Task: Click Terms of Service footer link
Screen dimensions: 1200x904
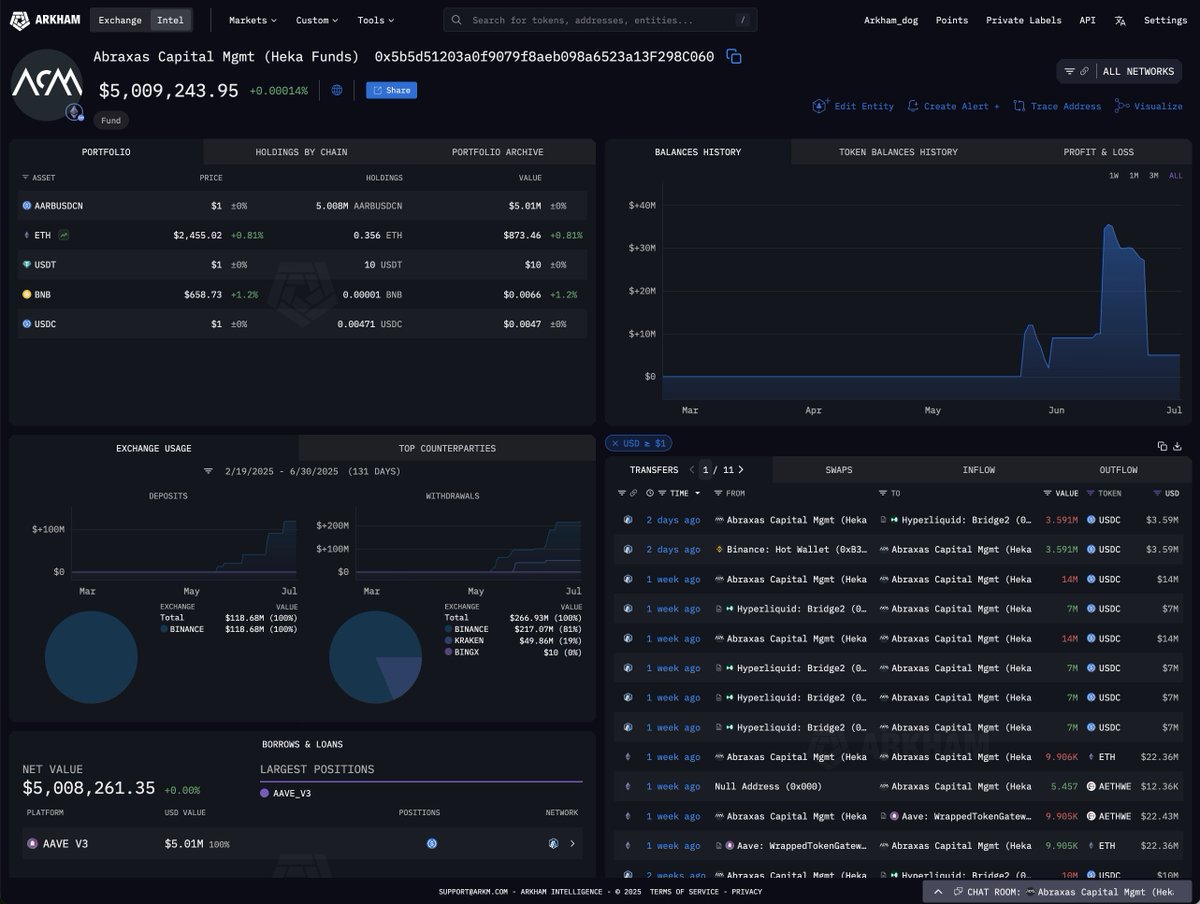Action: [x=684, y=891]
